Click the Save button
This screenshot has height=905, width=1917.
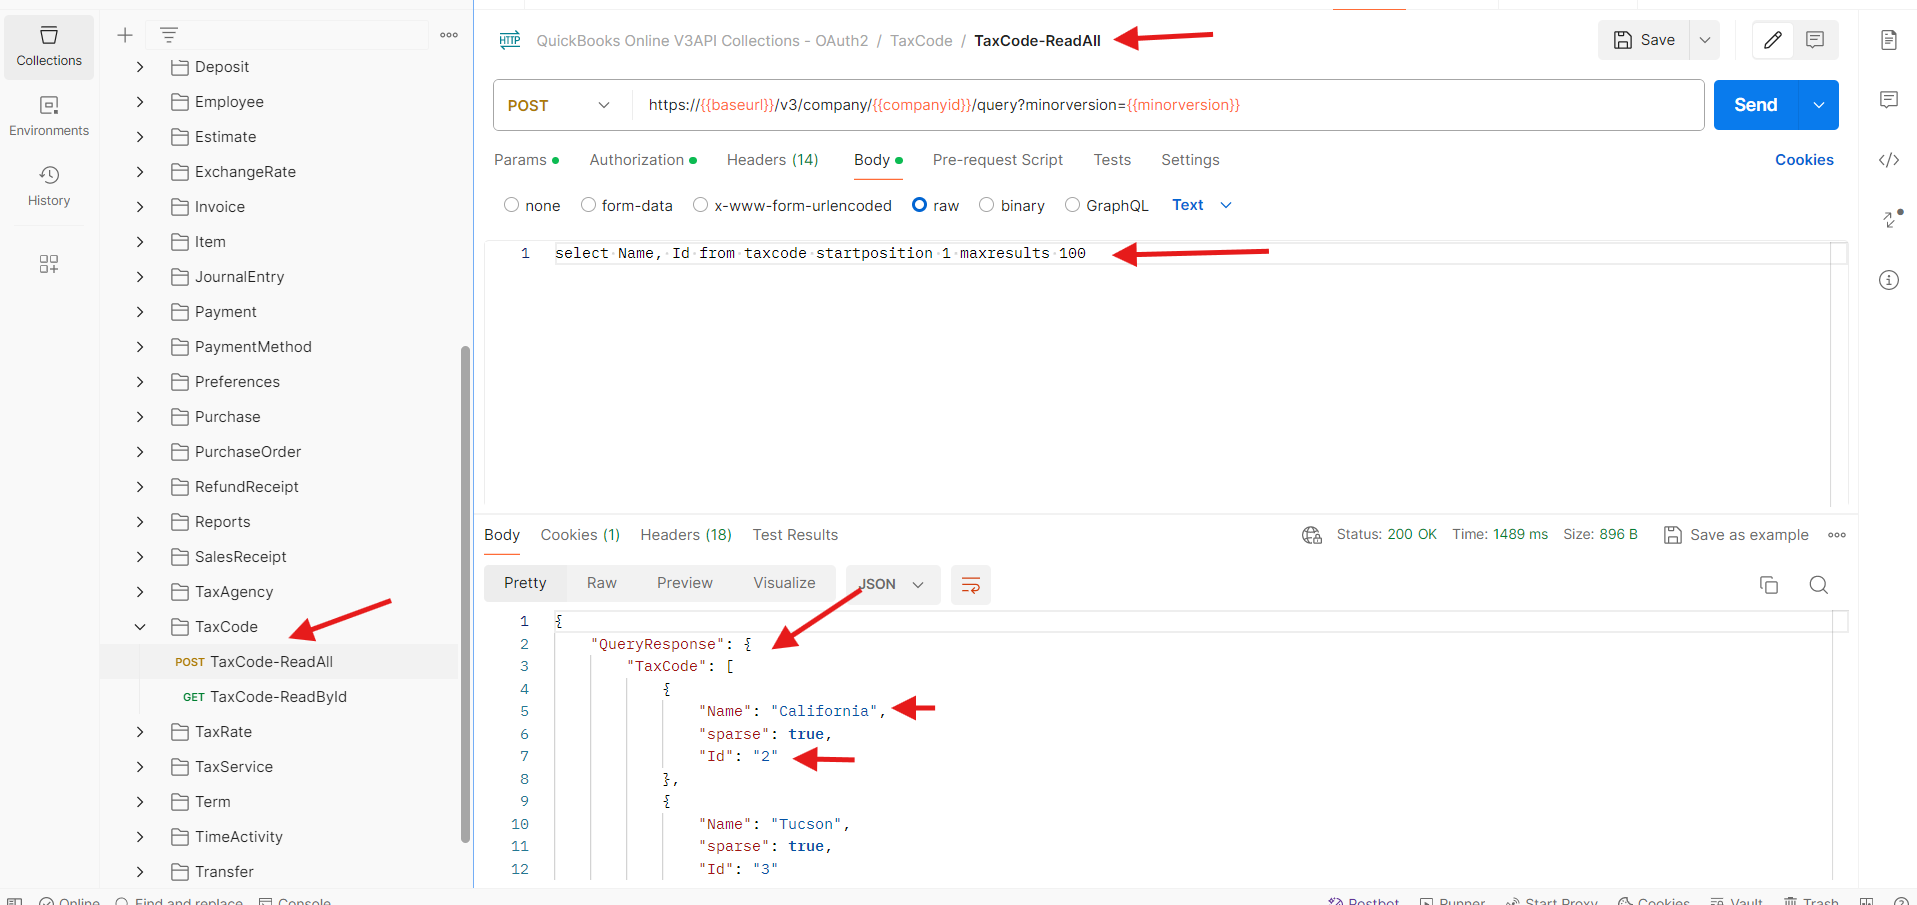(1644, 40)
